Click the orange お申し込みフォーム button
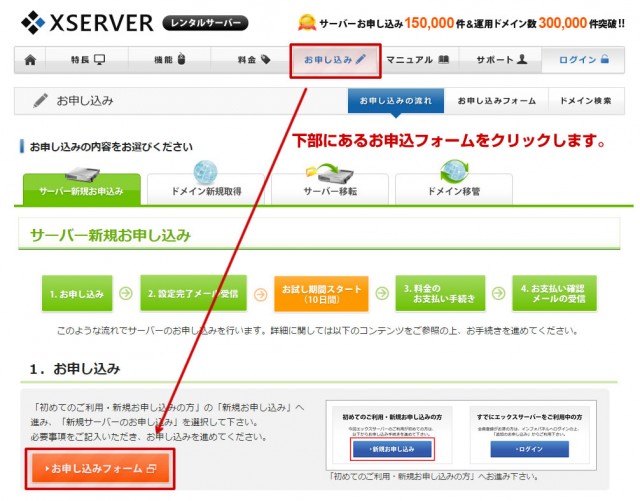The height and width of the screenshot is (501, 640). pyautogui.click(x=100, y=468)
